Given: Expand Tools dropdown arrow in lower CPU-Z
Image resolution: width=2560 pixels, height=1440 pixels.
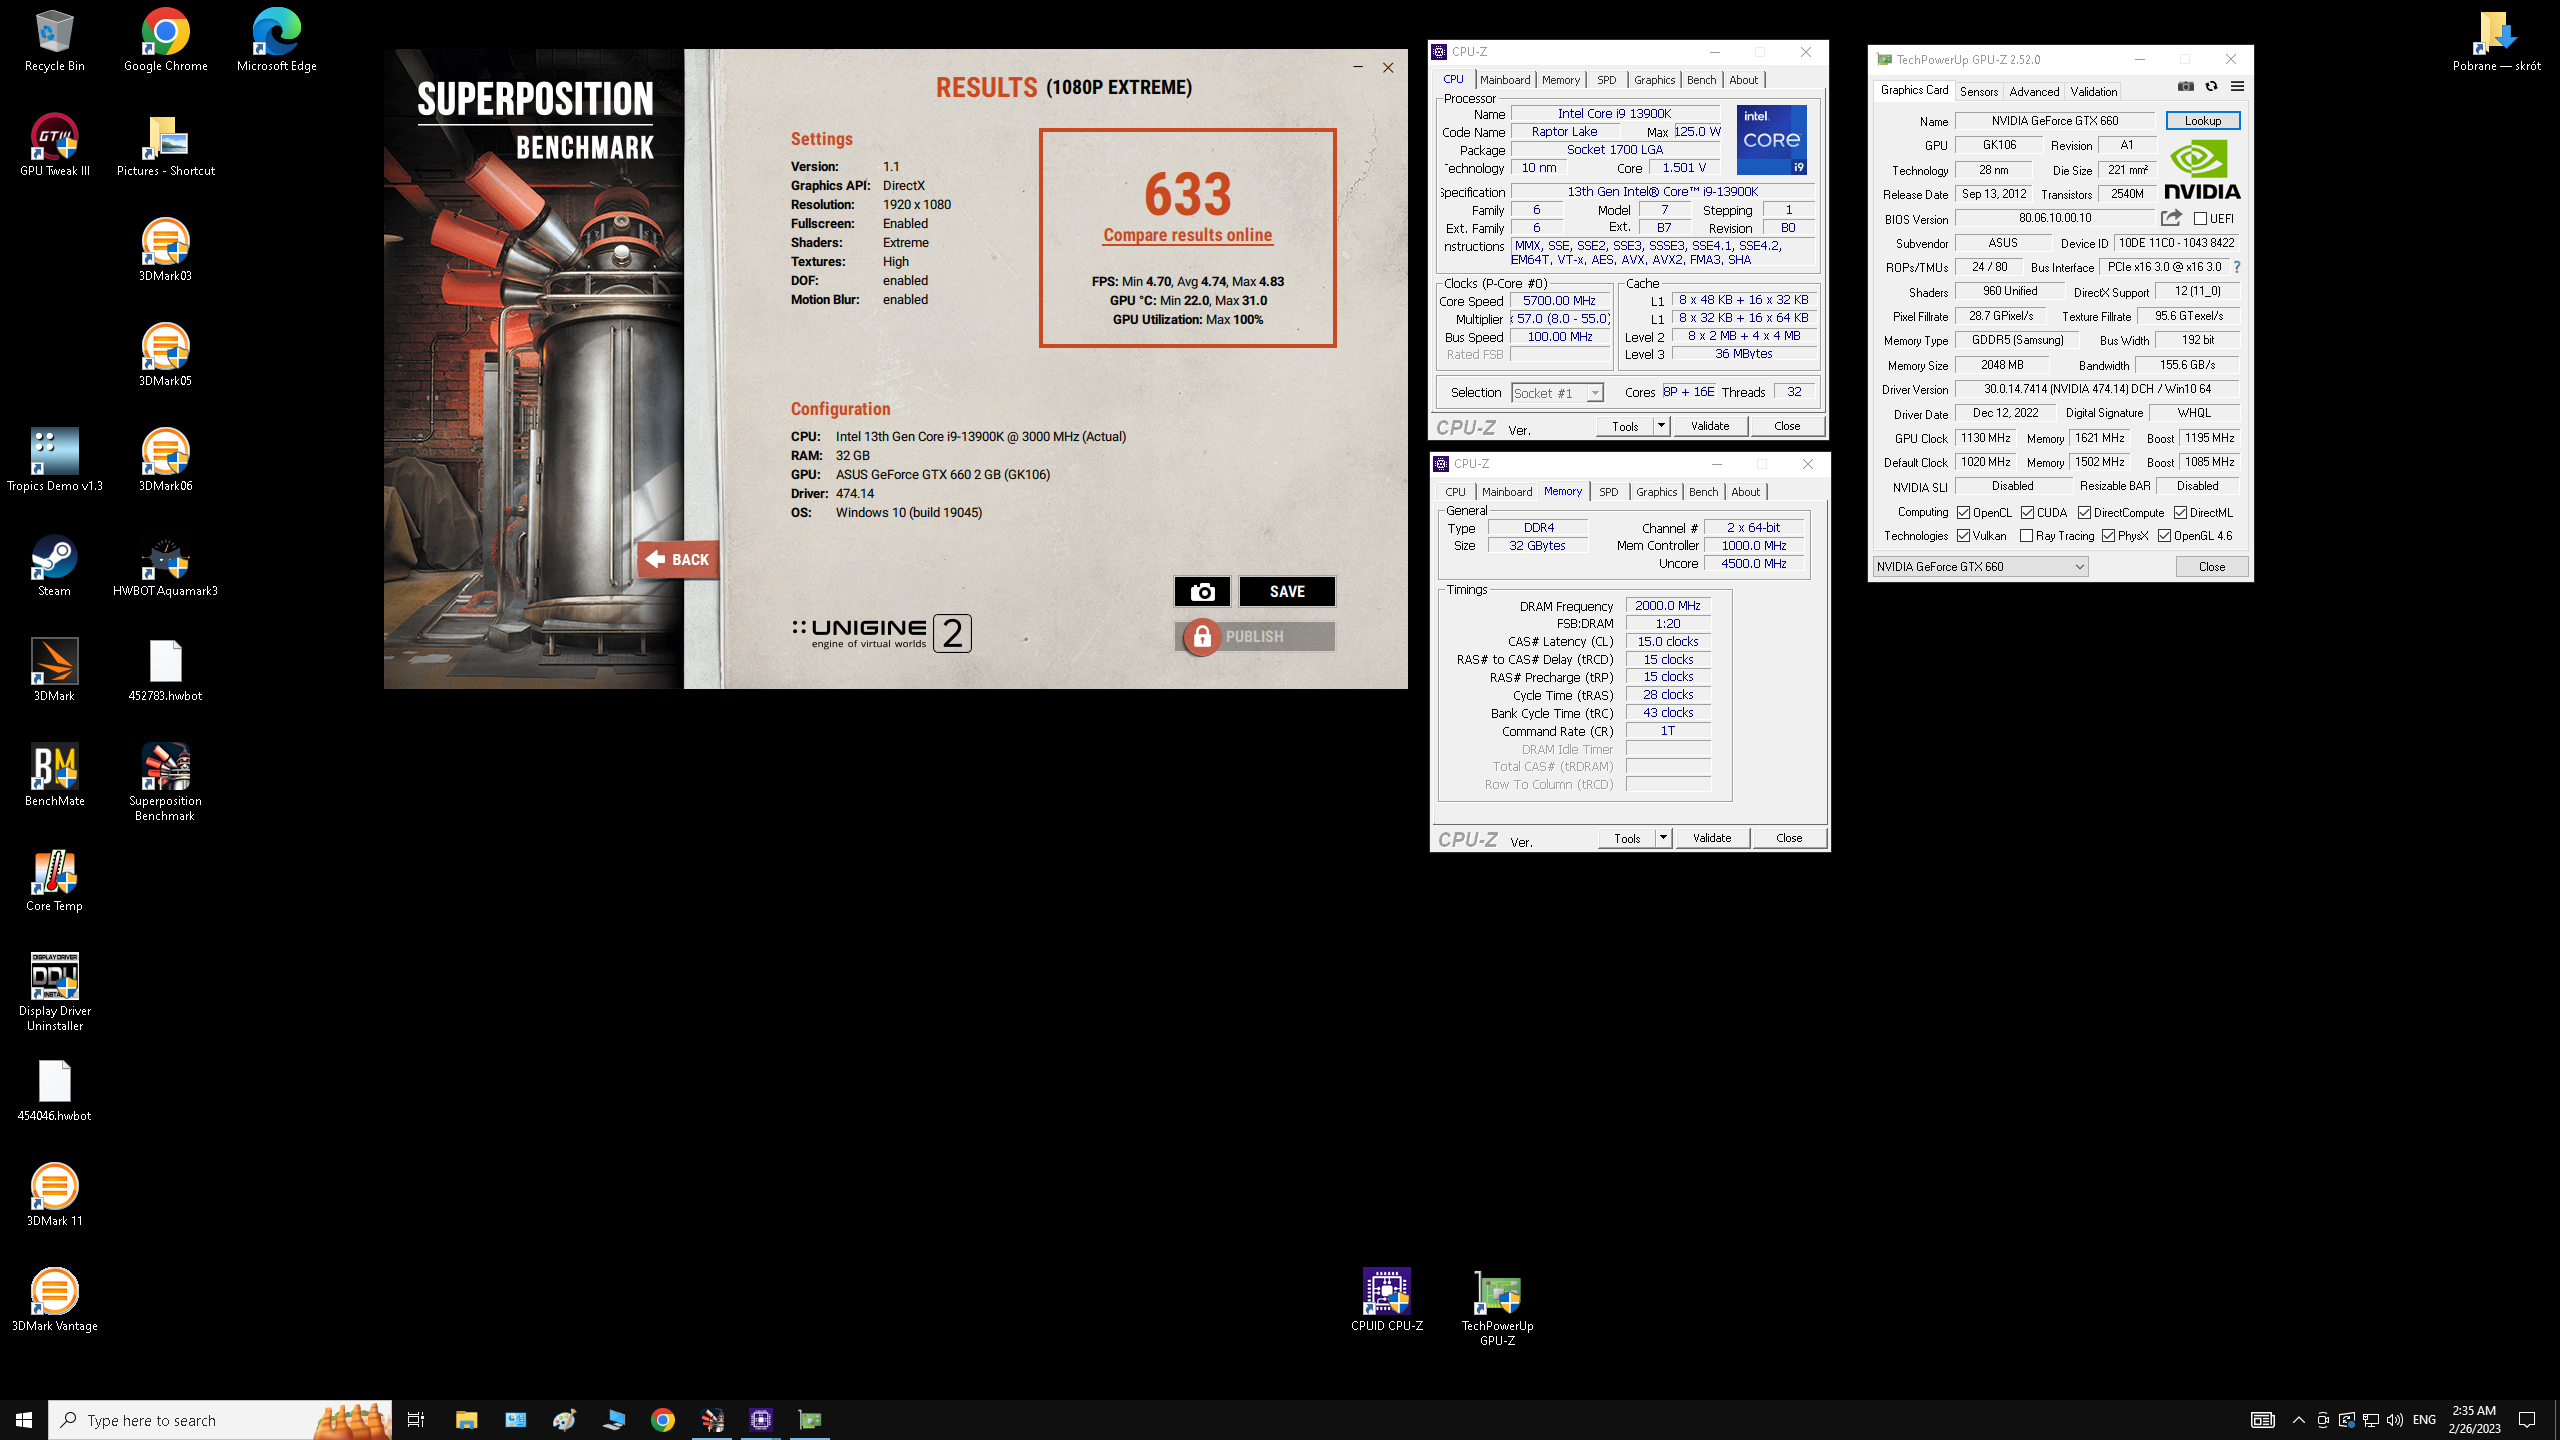Looking at the screenshot, I should click(1663, 838).
